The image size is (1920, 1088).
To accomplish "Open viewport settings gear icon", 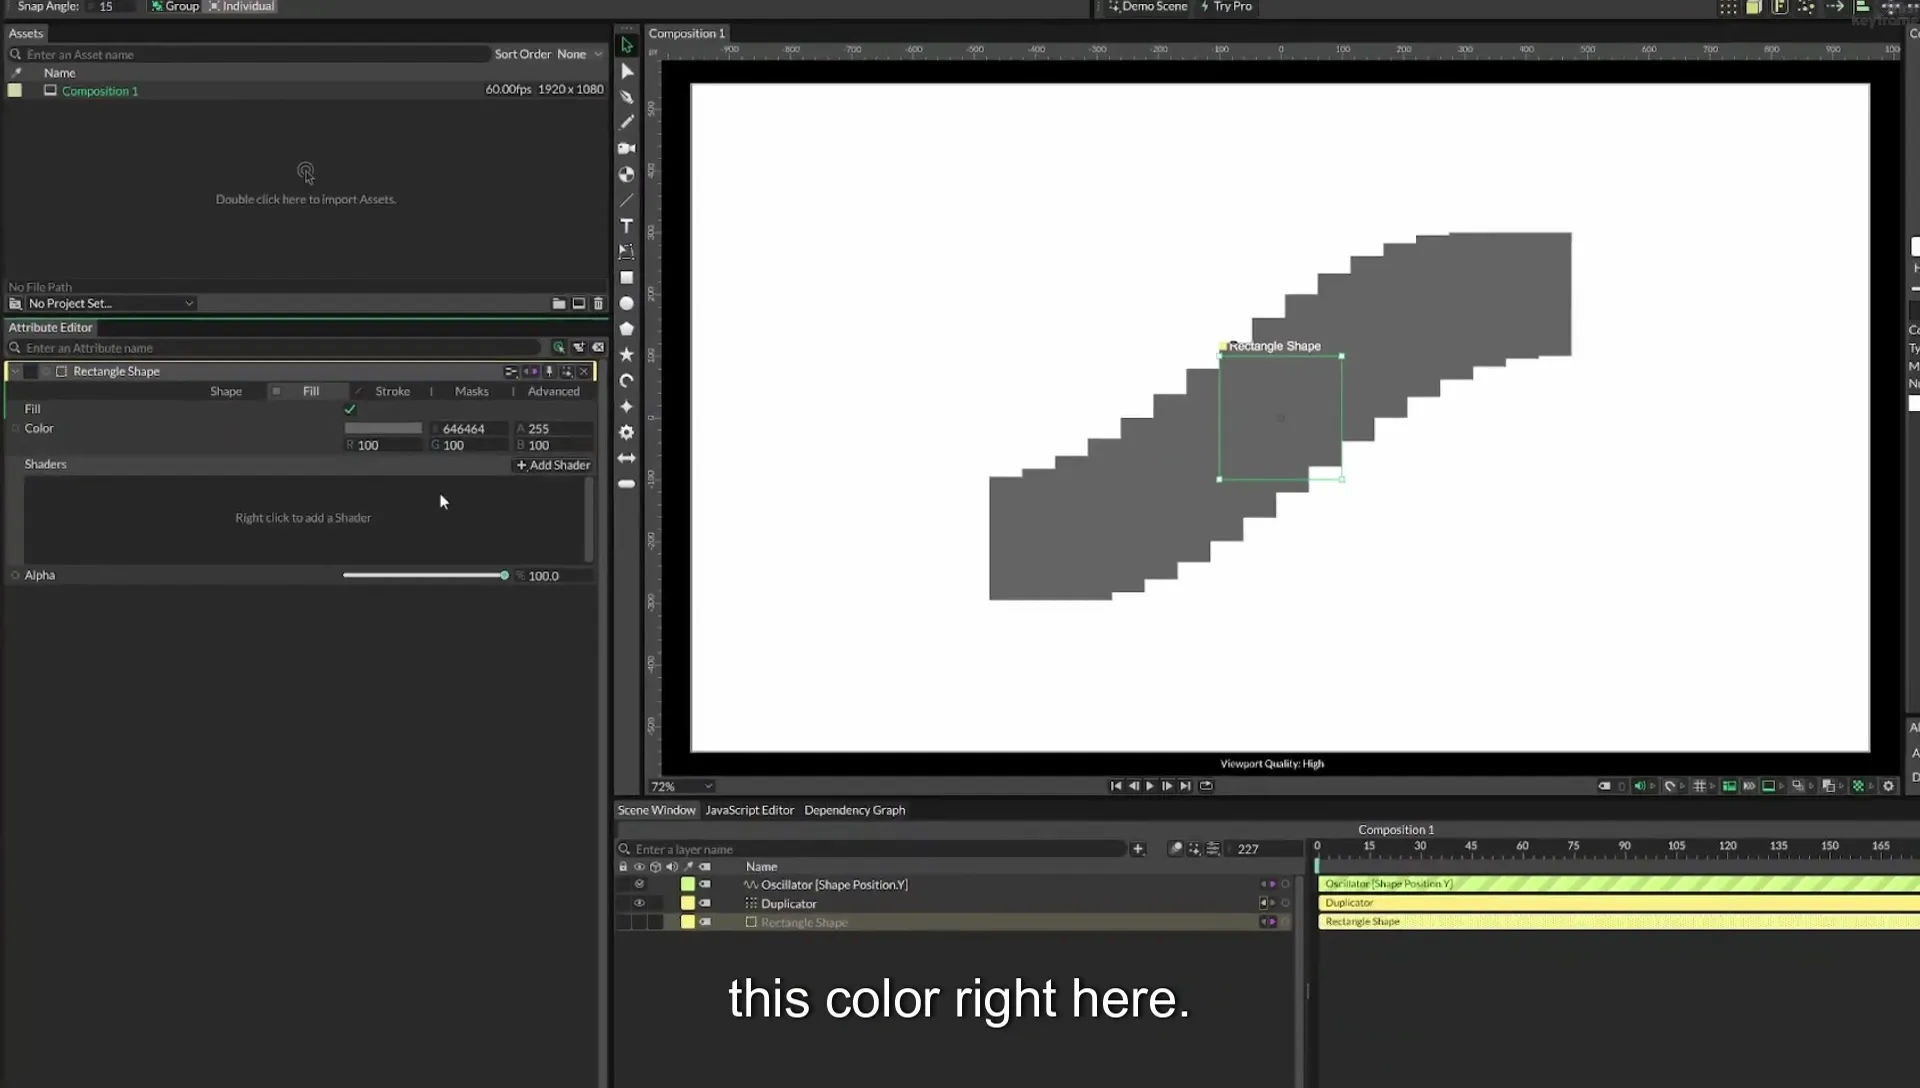I will point(1889,786).
